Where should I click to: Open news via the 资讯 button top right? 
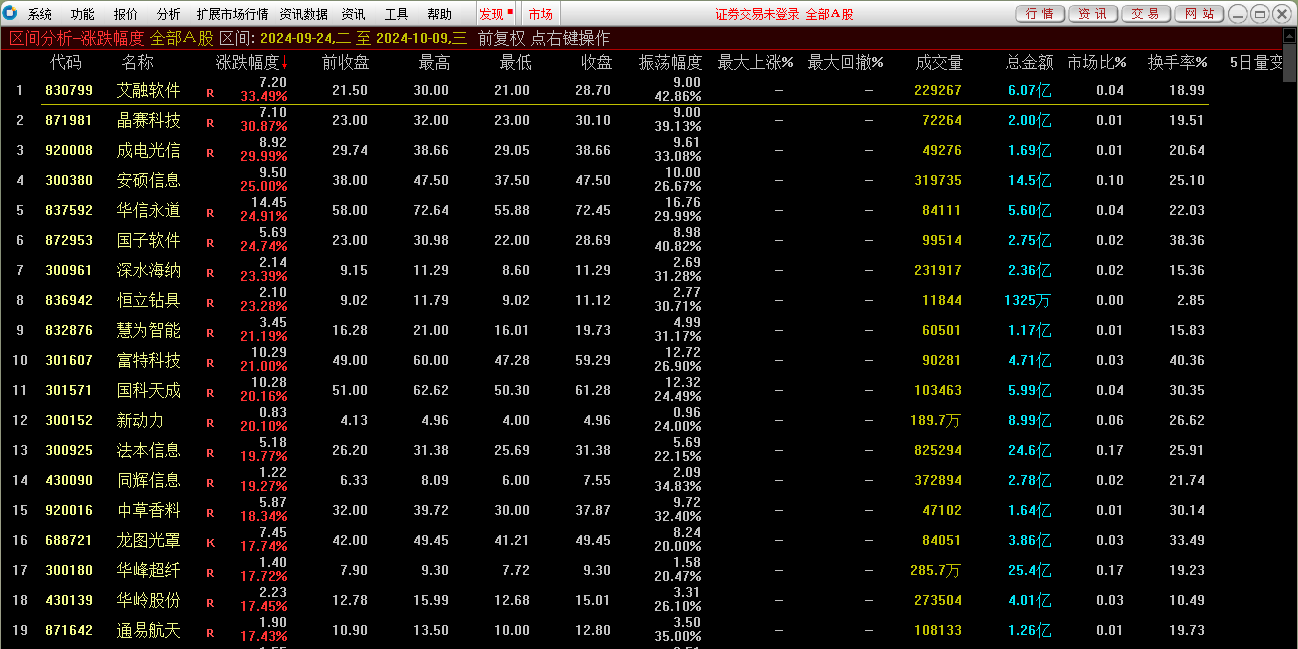coord(1092,13)
